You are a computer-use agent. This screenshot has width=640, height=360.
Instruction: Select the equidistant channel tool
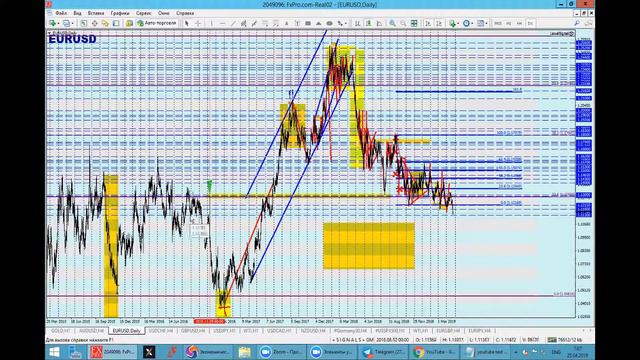tap(244, 23)
